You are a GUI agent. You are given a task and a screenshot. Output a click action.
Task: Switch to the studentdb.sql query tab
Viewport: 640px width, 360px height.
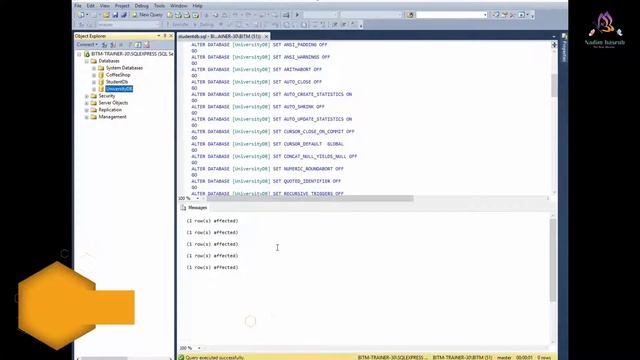click(220, 36)
